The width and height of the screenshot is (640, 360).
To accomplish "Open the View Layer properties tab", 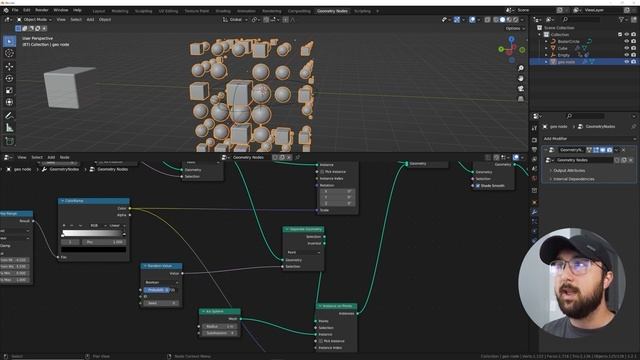I will coord(534,160).
